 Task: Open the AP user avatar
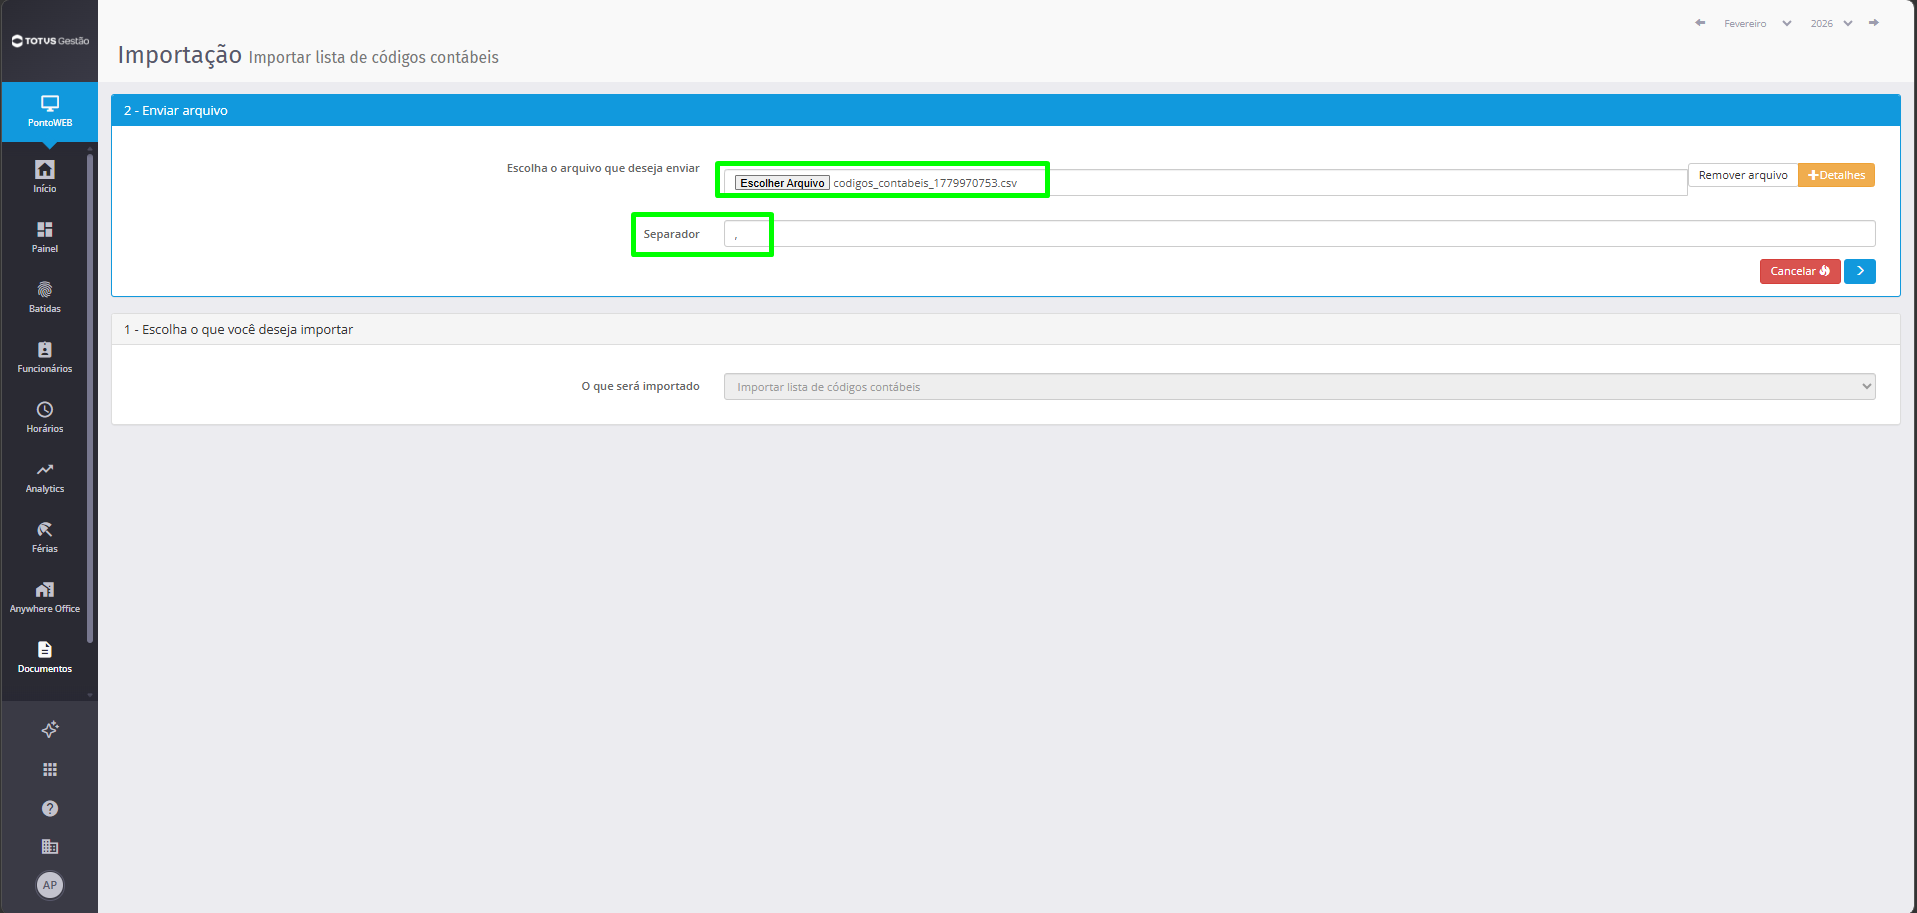pyautogui.click(x=50, y=885)
